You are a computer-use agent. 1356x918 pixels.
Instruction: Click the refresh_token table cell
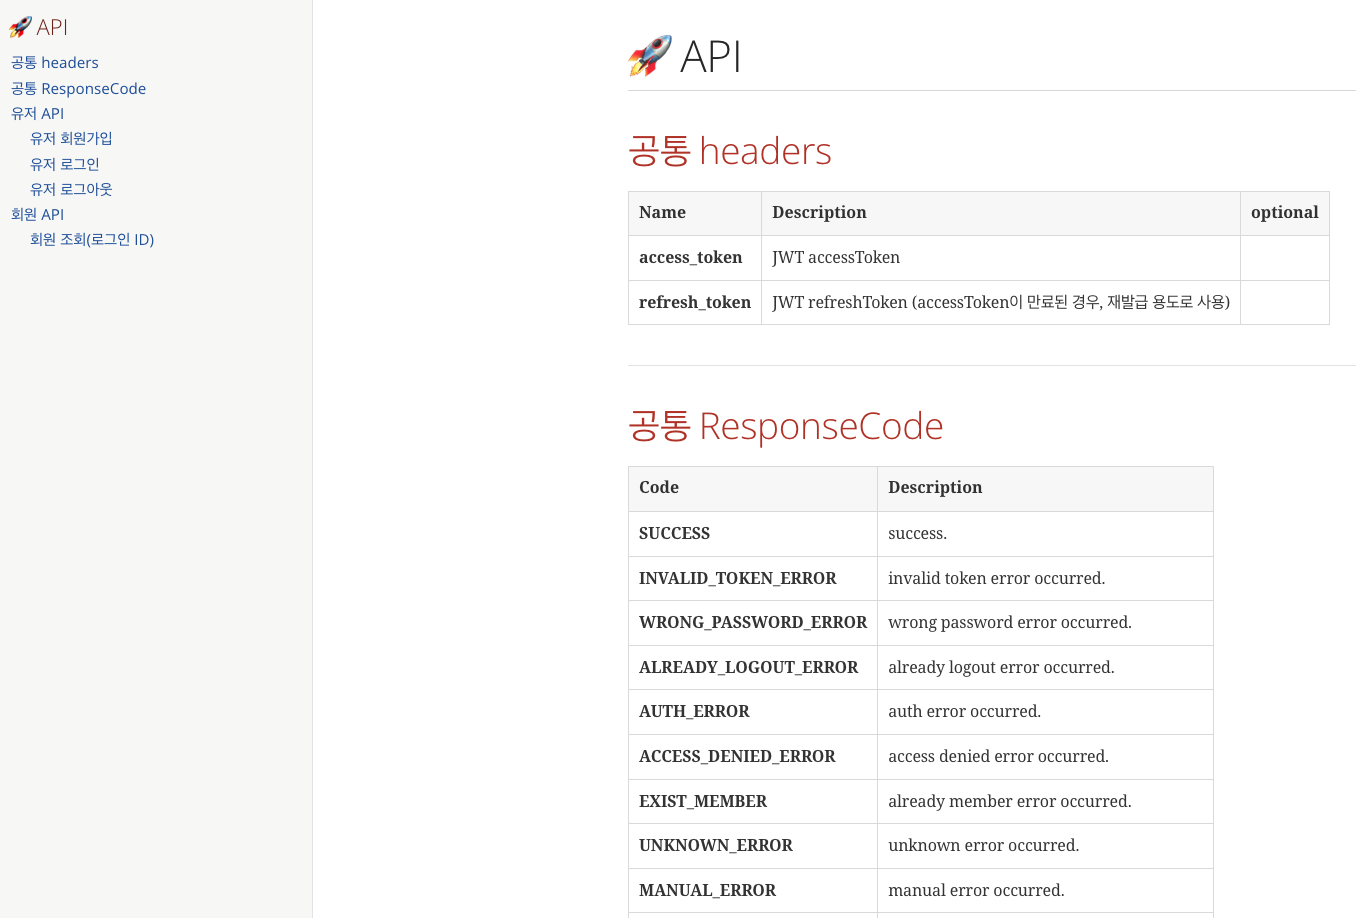[x=694, y=302]
